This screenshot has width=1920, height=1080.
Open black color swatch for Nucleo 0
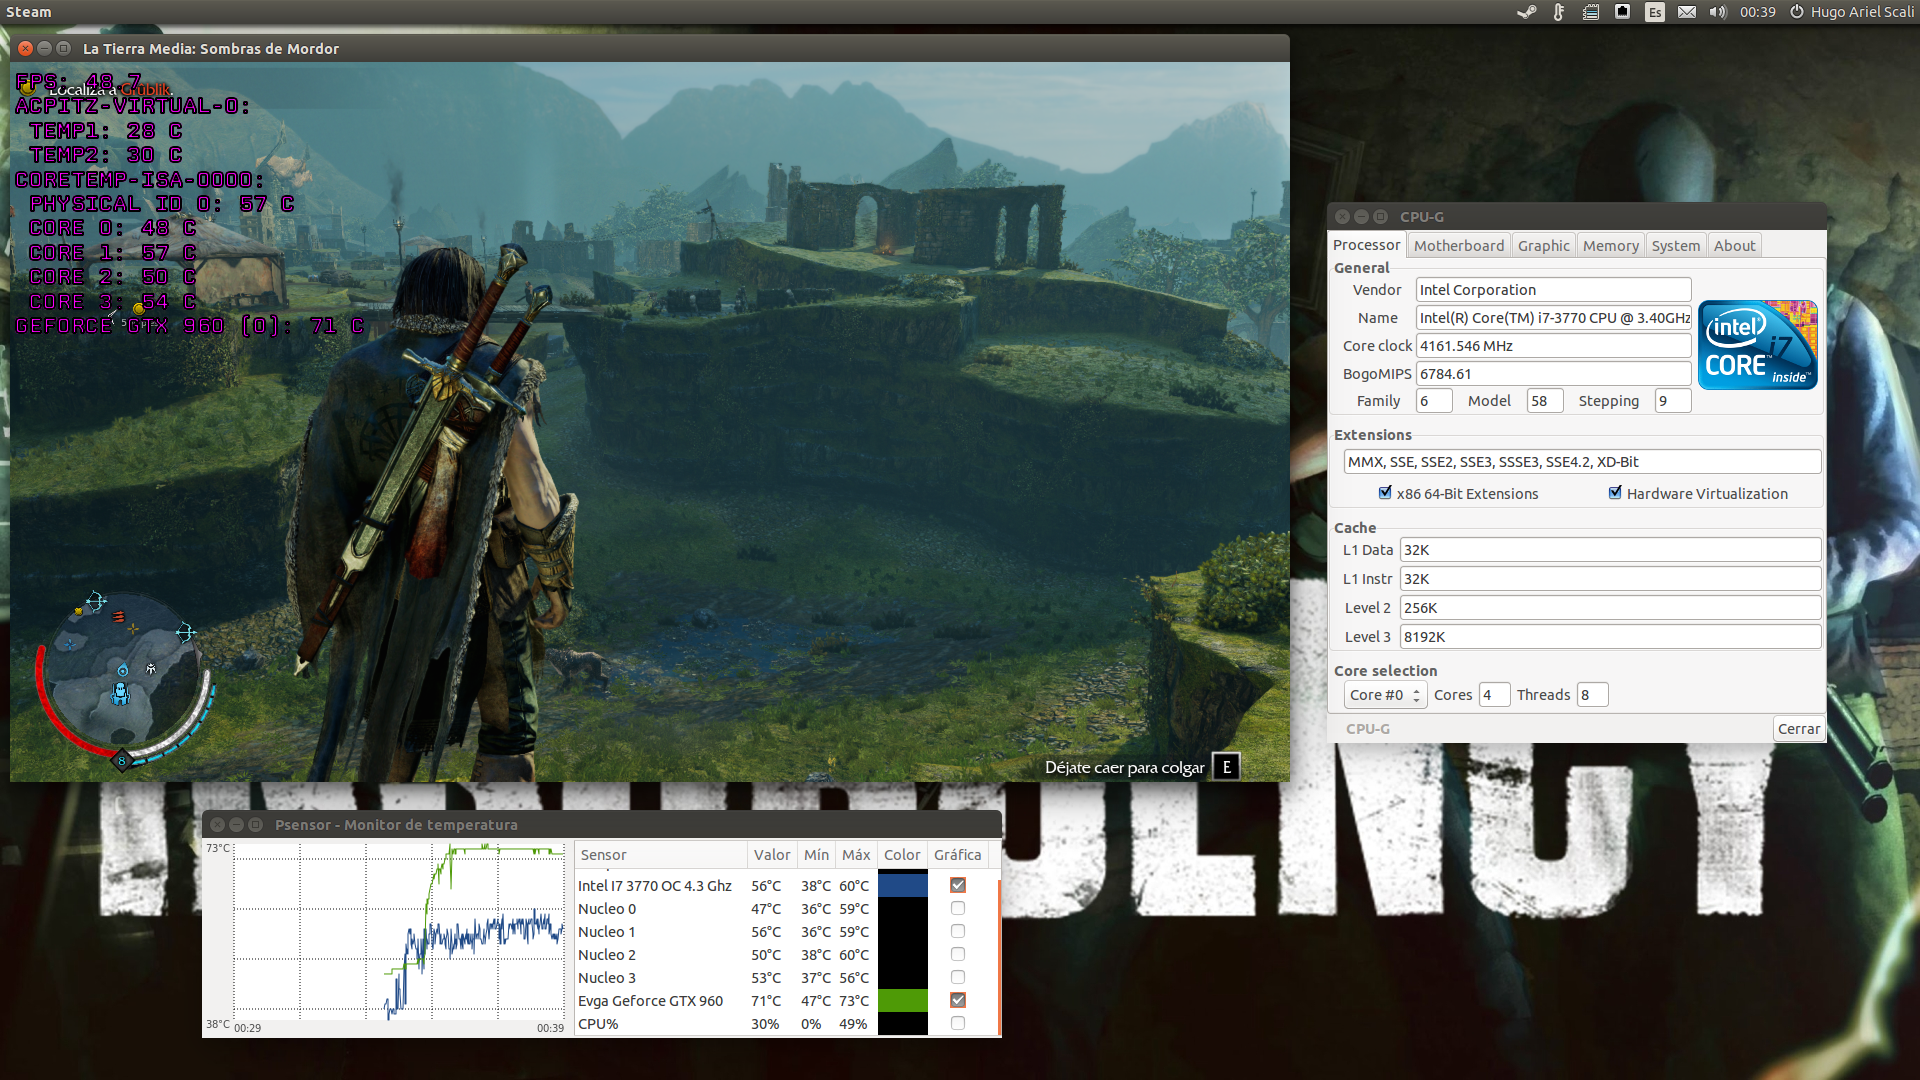pyautogui.click(x=903, y=908)
